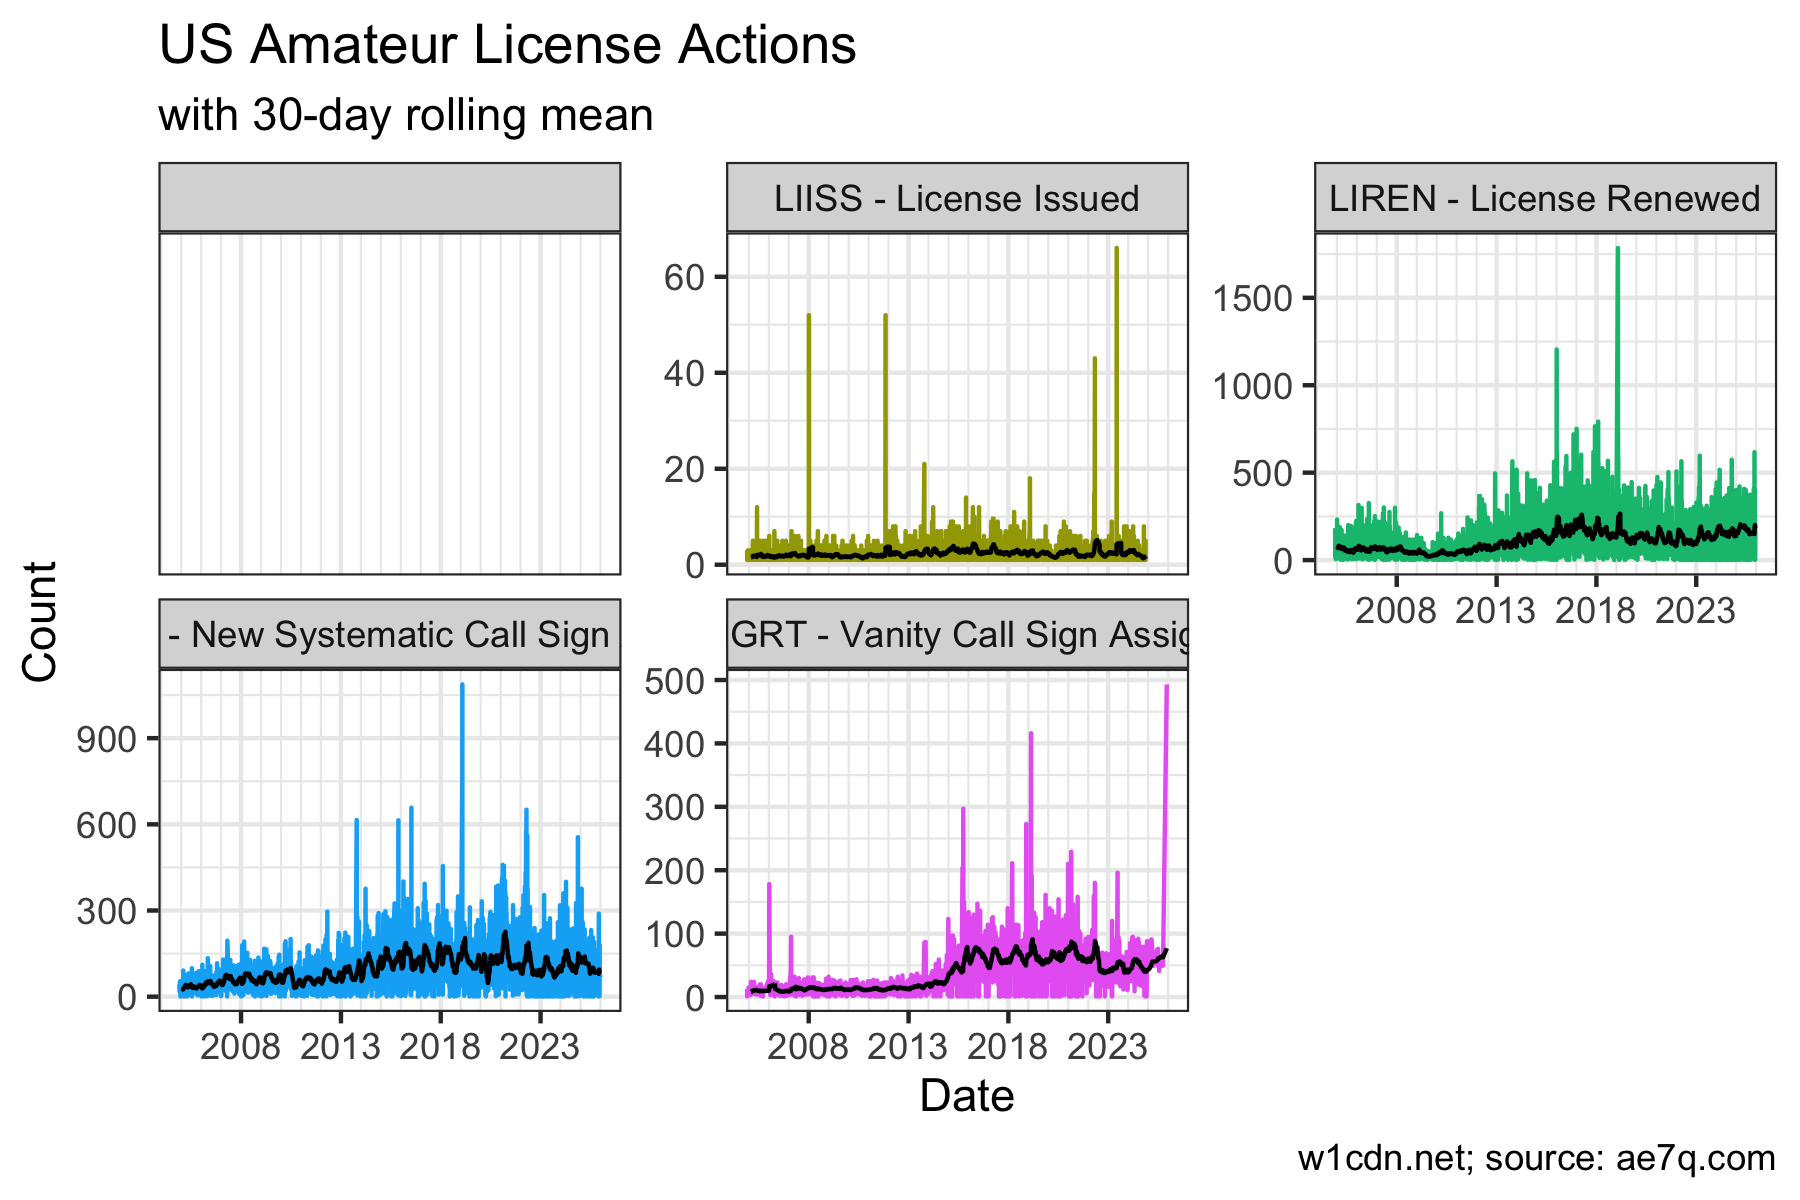Click the 500 tick label on Vanity chart
This screenshot has width=1800, height=1200.
[675, 681]
